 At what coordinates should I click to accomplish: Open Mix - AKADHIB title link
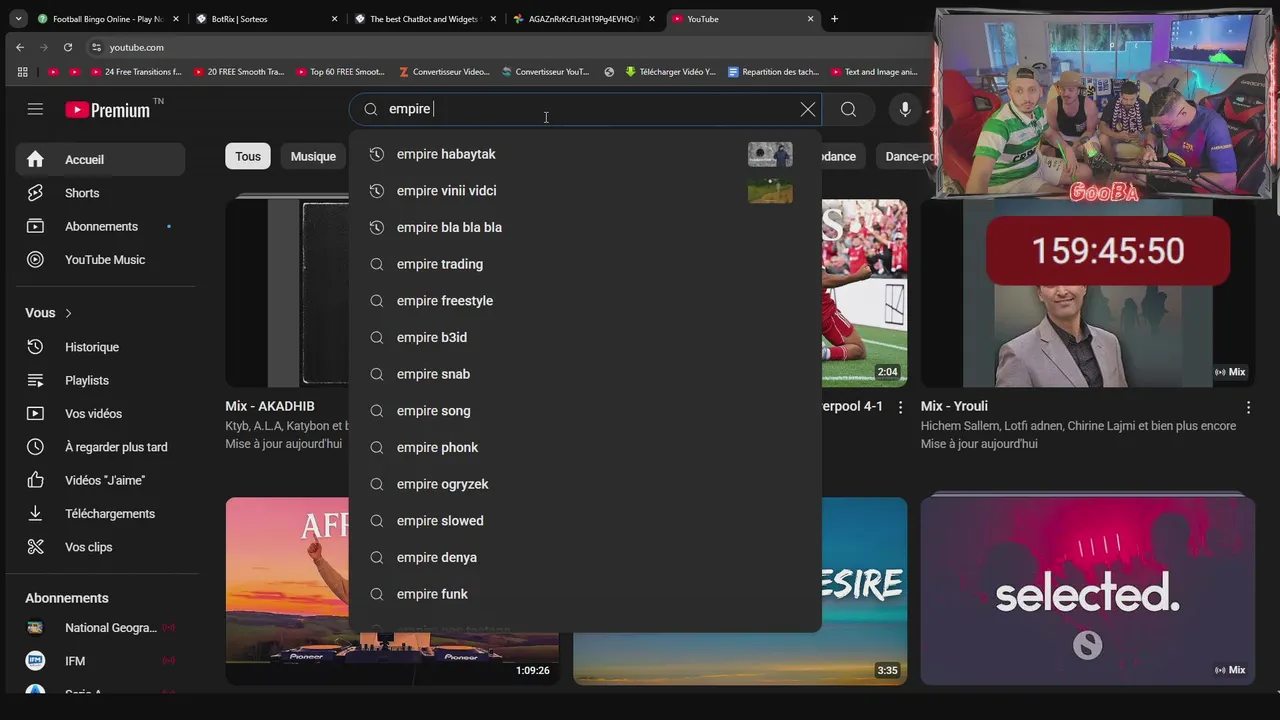click(270, 406)
